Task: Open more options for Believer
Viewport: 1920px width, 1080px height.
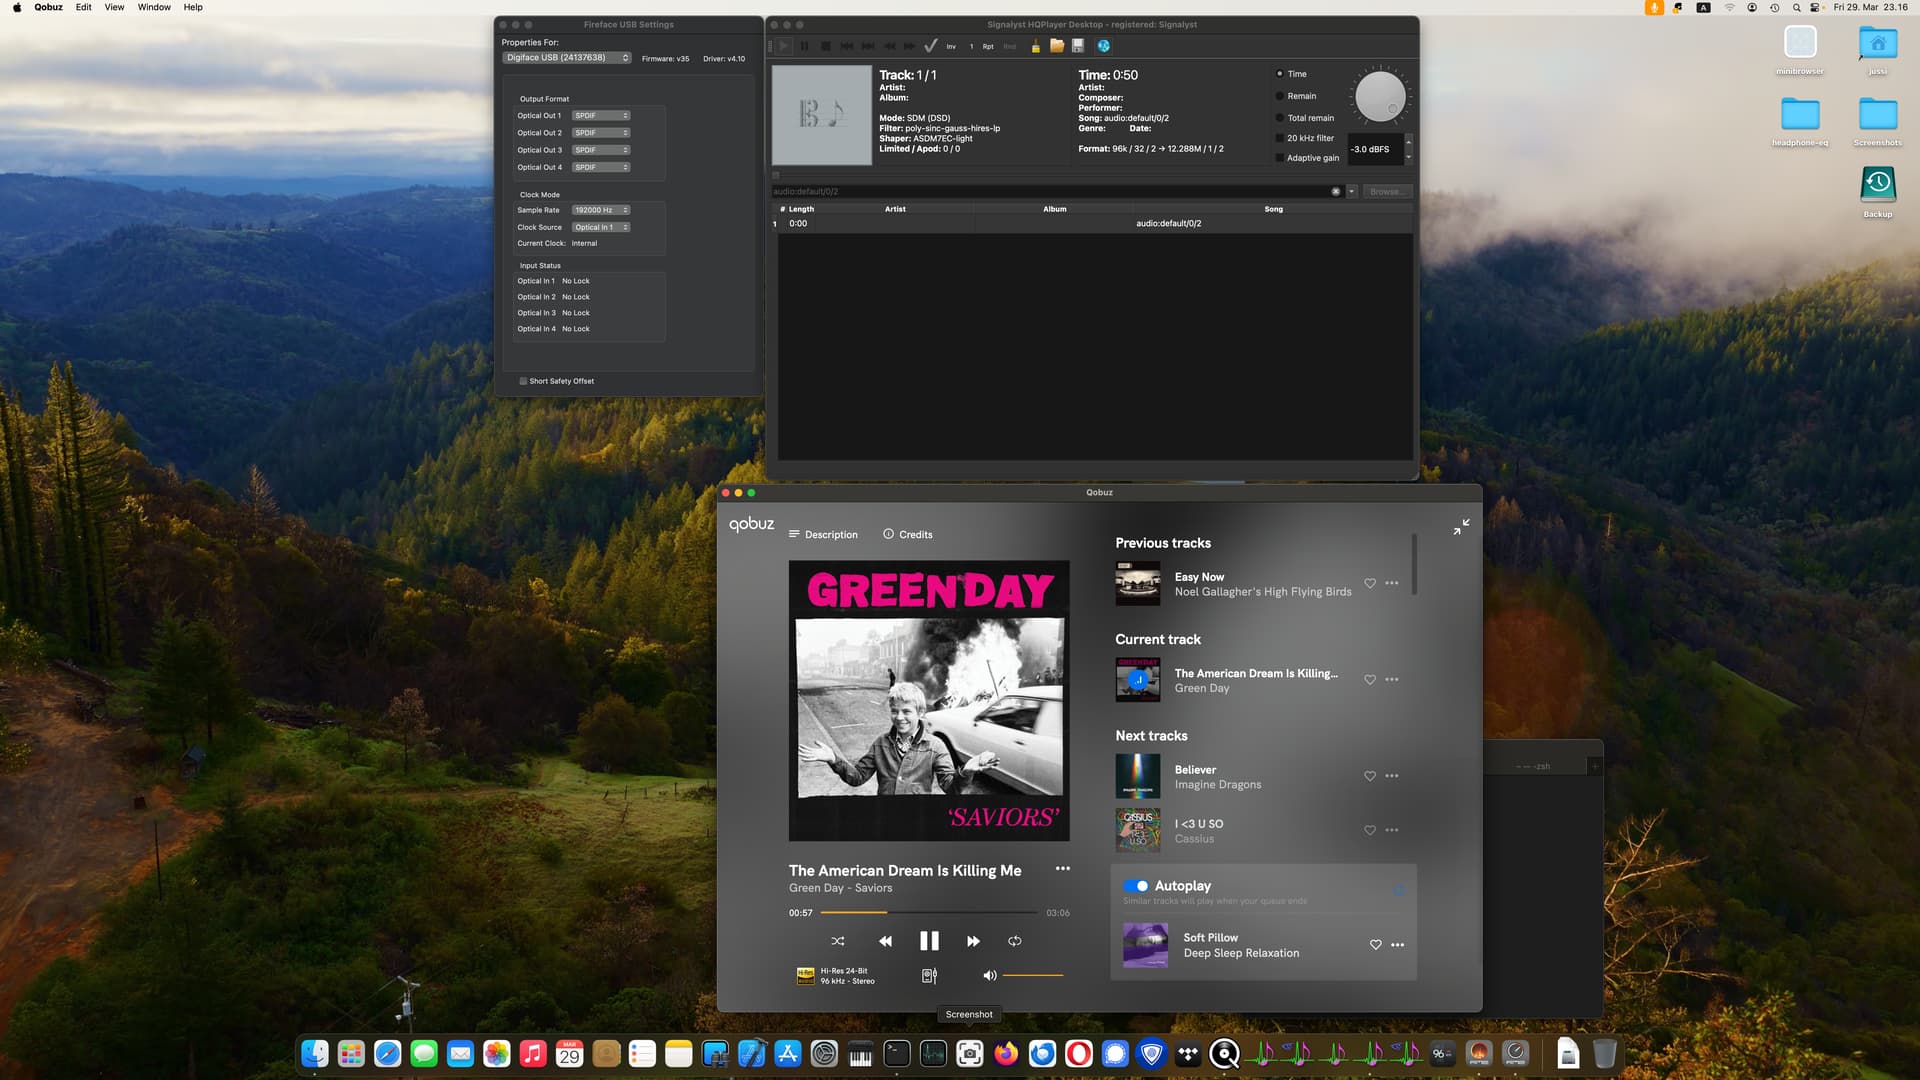Action: 1392,776
